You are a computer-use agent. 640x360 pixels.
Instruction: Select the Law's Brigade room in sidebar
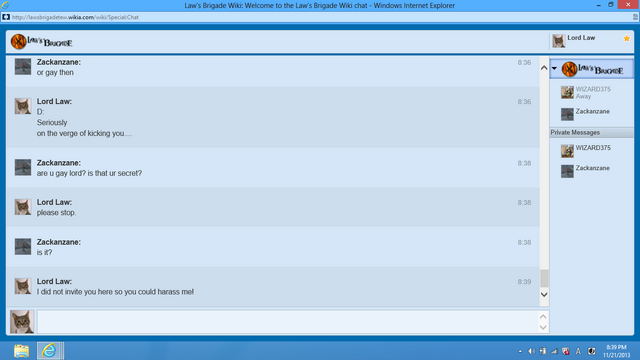click(592, 69)
